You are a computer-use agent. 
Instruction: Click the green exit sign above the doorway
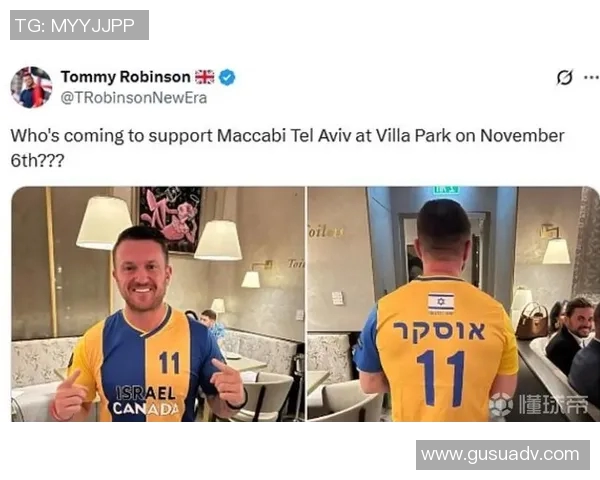click(x=446, y=189)
